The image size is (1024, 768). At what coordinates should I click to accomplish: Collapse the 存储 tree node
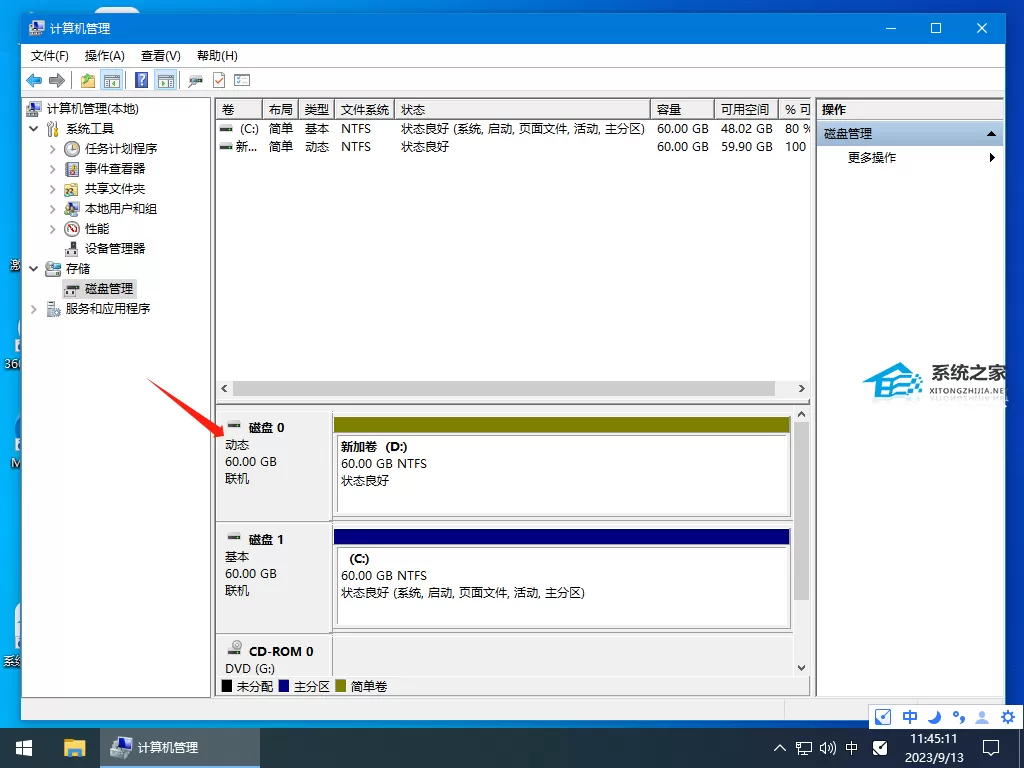tap(33, 268)
